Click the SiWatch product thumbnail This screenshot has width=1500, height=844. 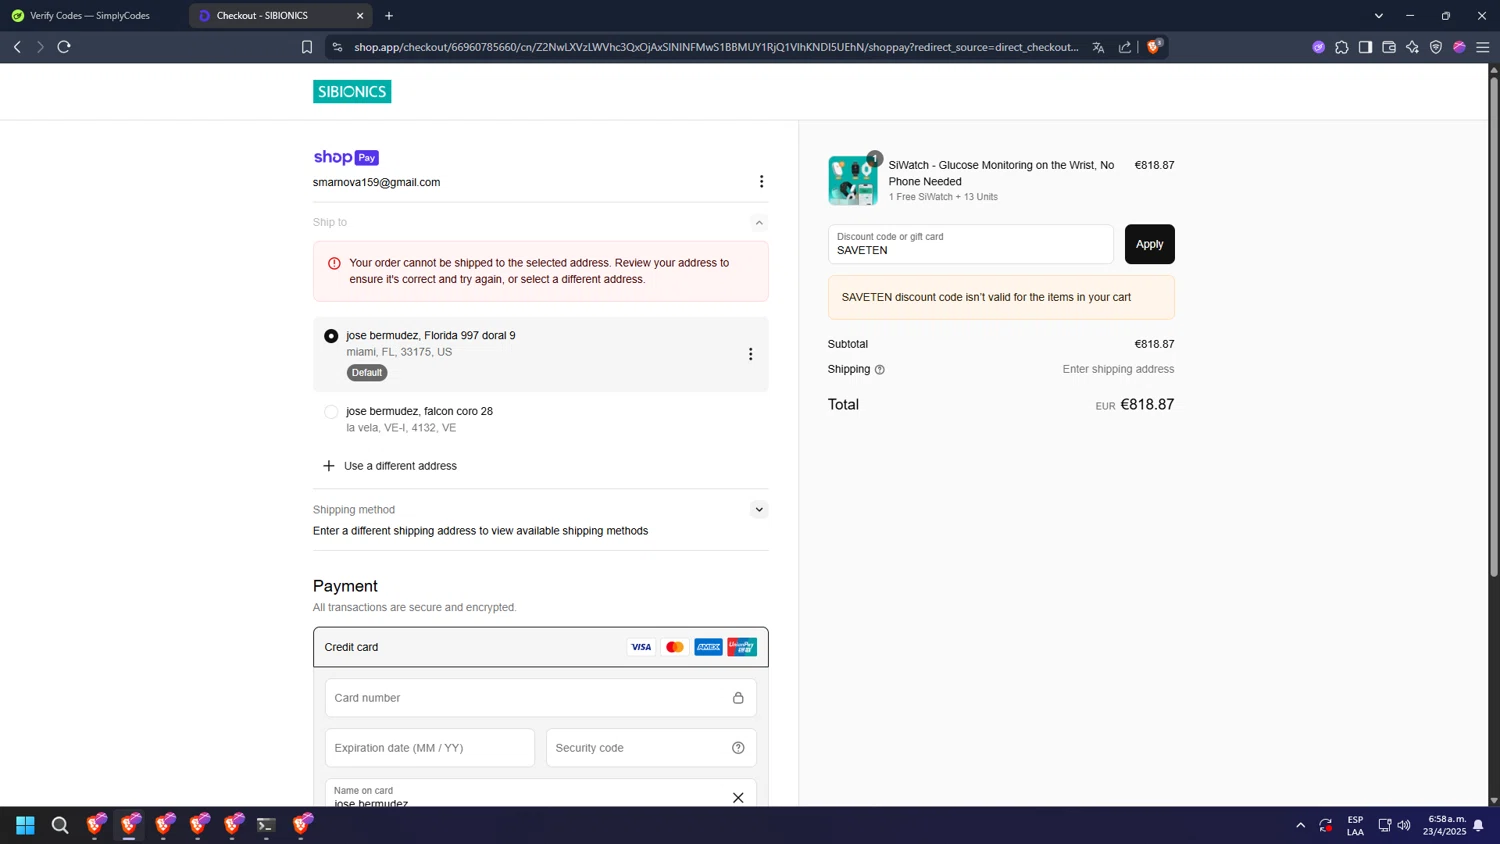(853, 180)
